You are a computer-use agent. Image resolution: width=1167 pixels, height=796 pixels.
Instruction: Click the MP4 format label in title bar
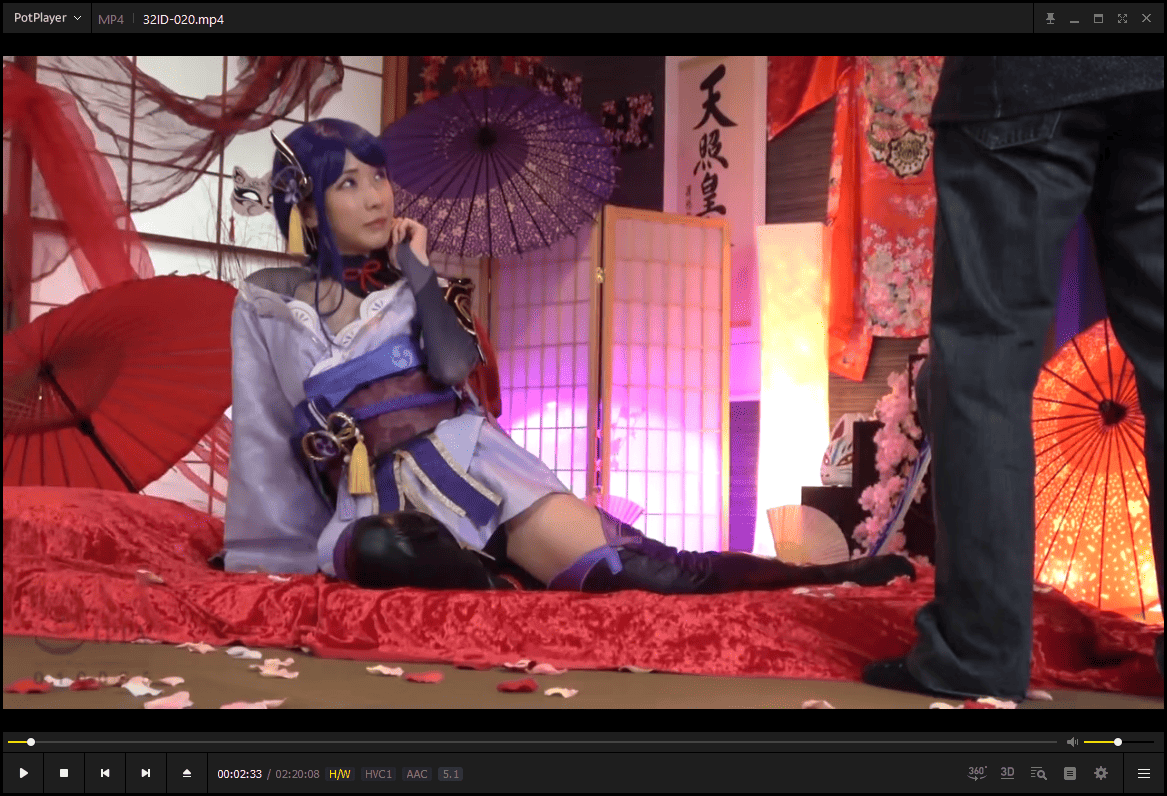tap(111, 19)
